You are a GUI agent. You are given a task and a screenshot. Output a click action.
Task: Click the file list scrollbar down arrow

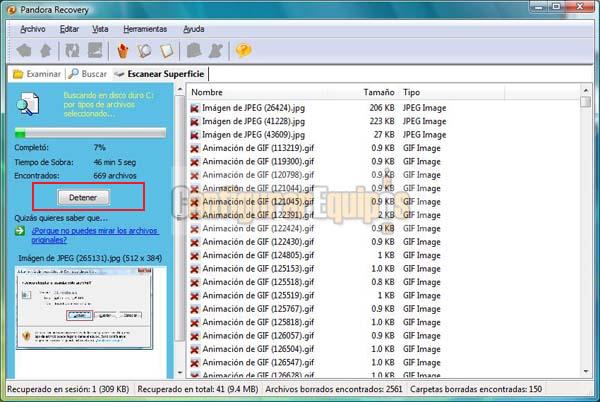tap(585, 371)
